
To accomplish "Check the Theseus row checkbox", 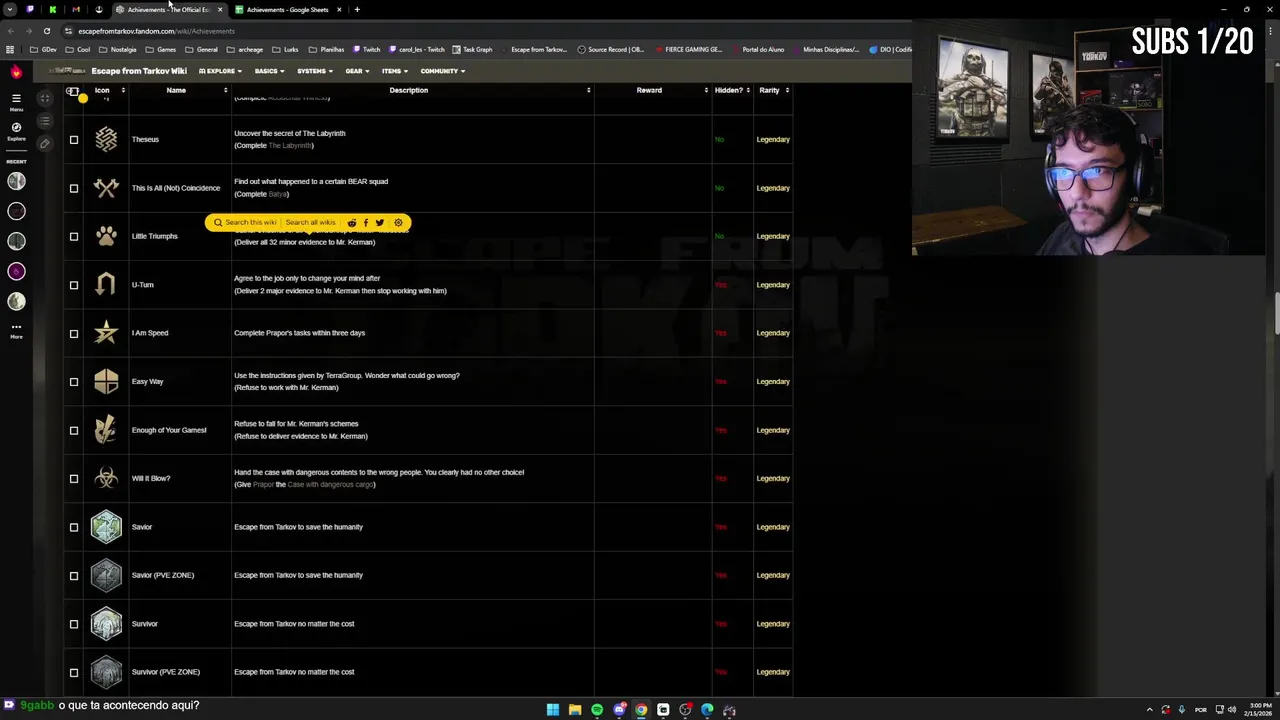I will click(x=74, y=140).
